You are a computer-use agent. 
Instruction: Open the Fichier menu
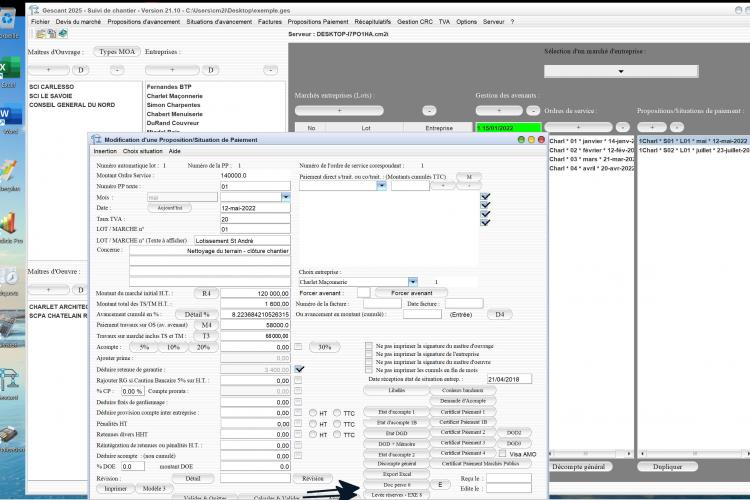40,22
